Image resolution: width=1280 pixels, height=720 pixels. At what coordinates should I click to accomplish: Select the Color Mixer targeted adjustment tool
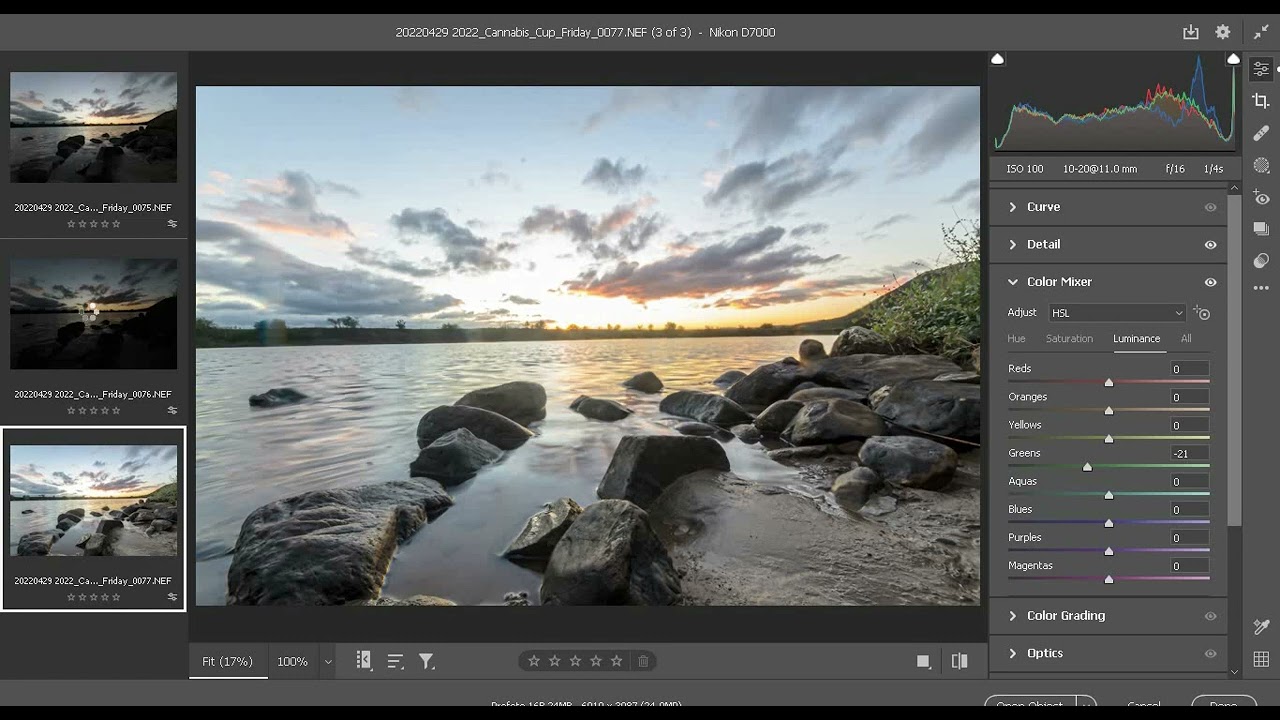[1202, 313]
